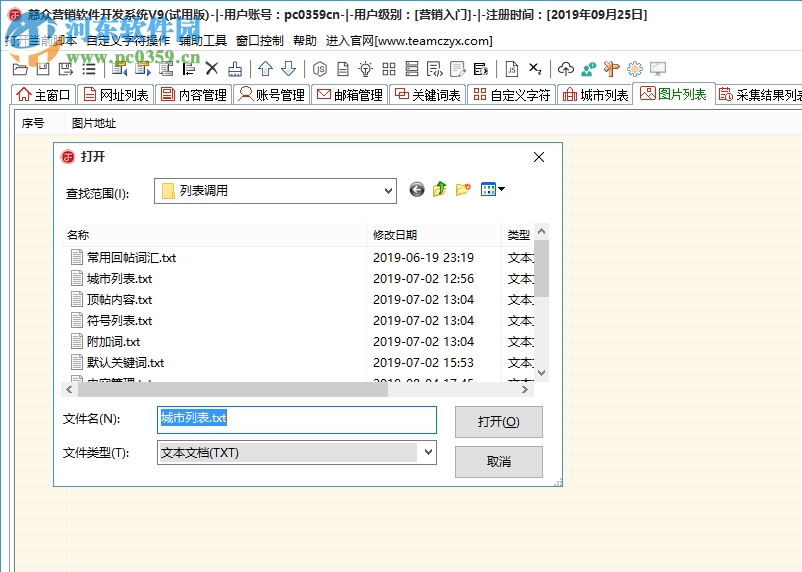Viewport: 802px width, 572px height.
Task: Switch to the 关键词表 tab
Action: [x=428, y=95]
